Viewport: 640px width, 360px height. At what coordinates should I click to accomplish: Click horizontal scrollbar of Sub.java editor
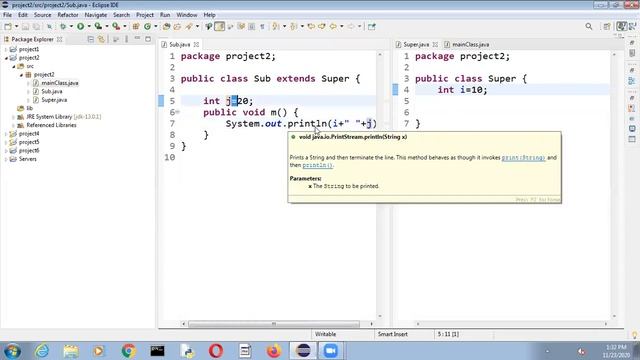[x=273, y=324]
